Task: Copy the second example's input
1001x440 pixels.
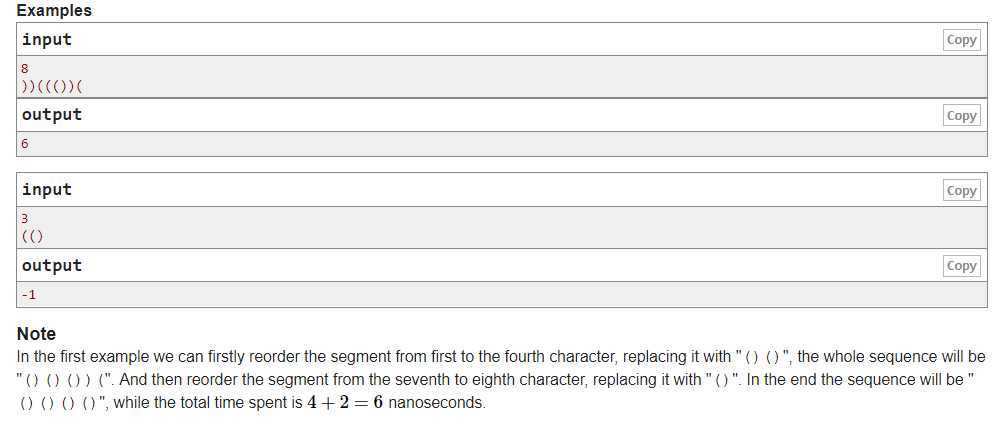Action: pos(961,190)
